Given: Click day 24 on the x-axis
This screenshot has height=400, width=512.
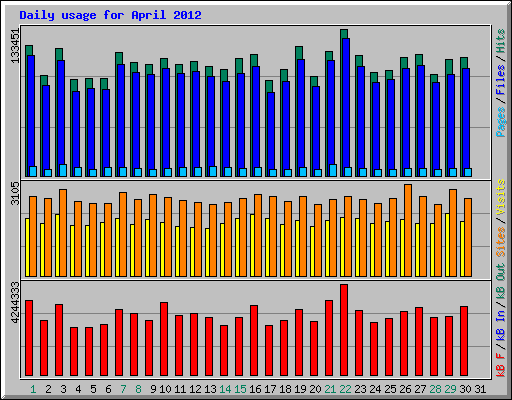Looking at the screenshot, I should click(x=375, y=389).
